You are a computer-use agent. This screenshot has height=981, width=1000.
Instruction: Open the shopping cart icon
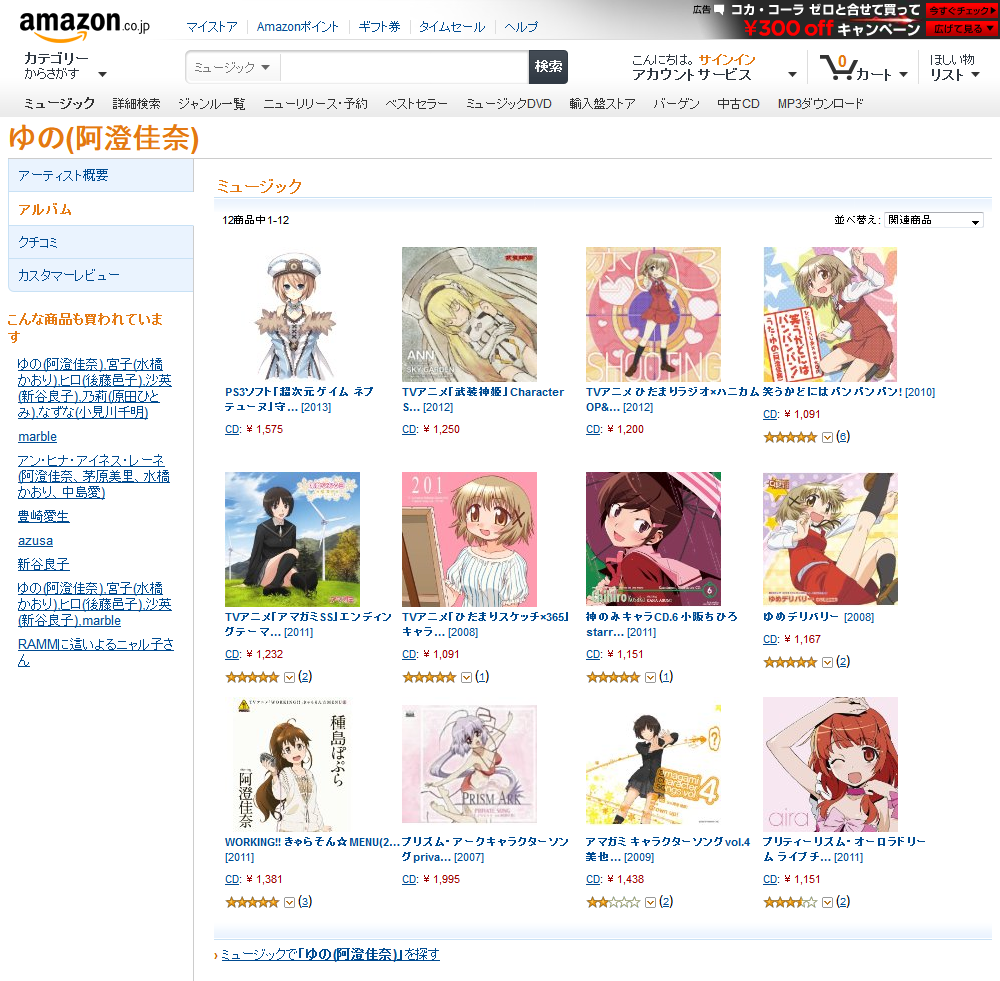pyautogui.click(x=837, y=67)
